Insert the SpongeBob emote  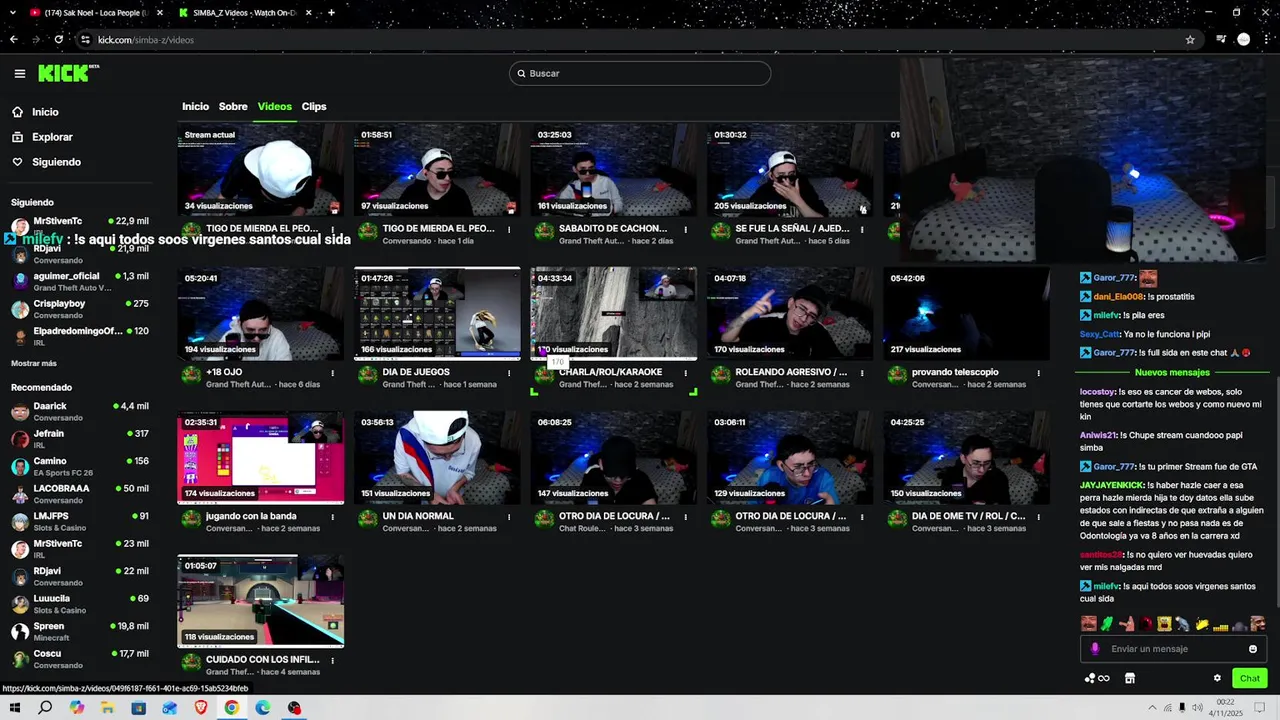(1164, 624)
